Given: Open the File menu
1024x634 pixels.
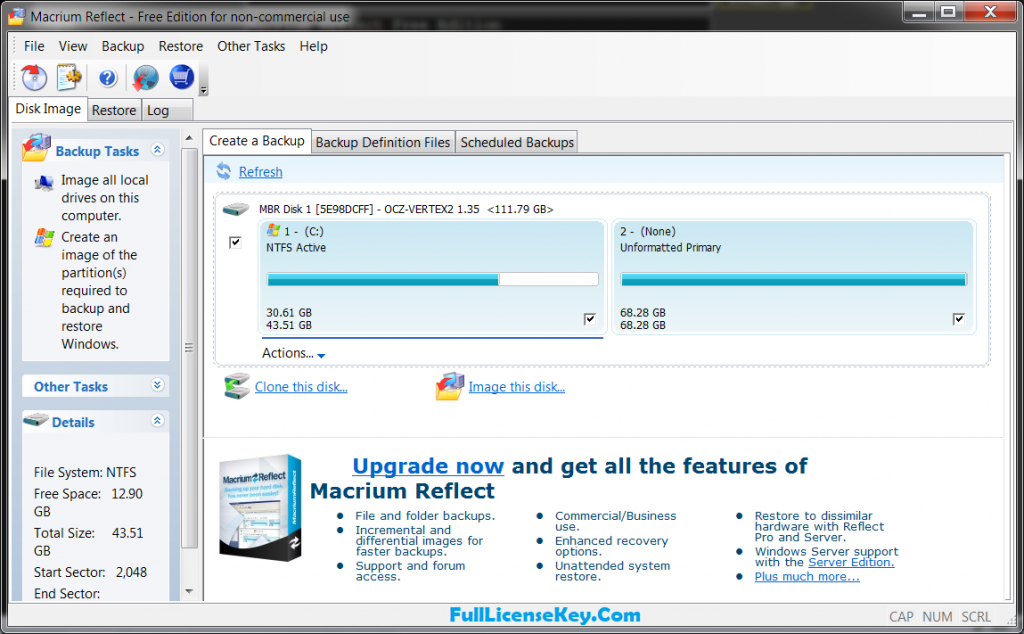Looking at the screenshot, I should 34,46.
